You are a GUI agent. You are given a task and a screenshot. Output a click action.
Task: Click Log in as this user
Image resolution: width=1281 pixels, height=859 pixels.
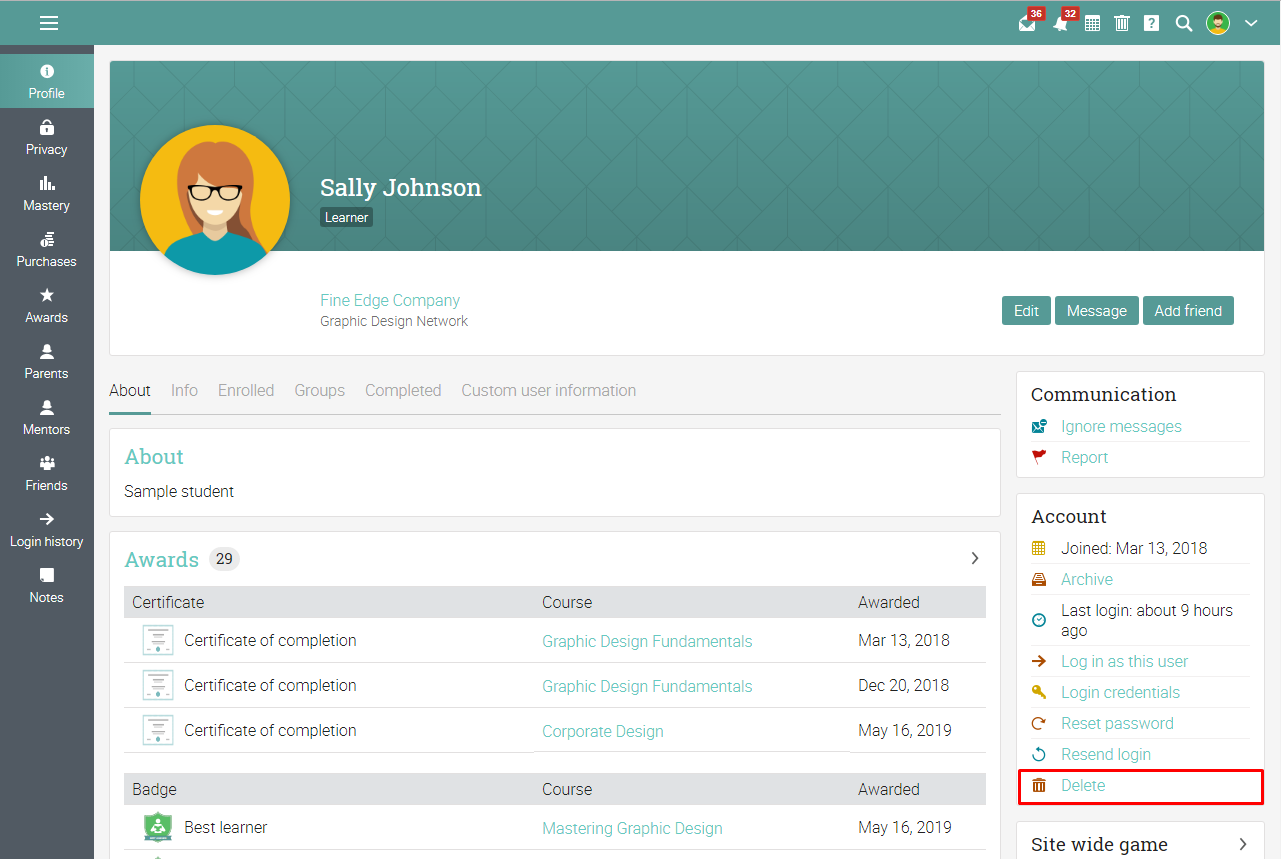pyautogui.click(x=1124, y=662)
